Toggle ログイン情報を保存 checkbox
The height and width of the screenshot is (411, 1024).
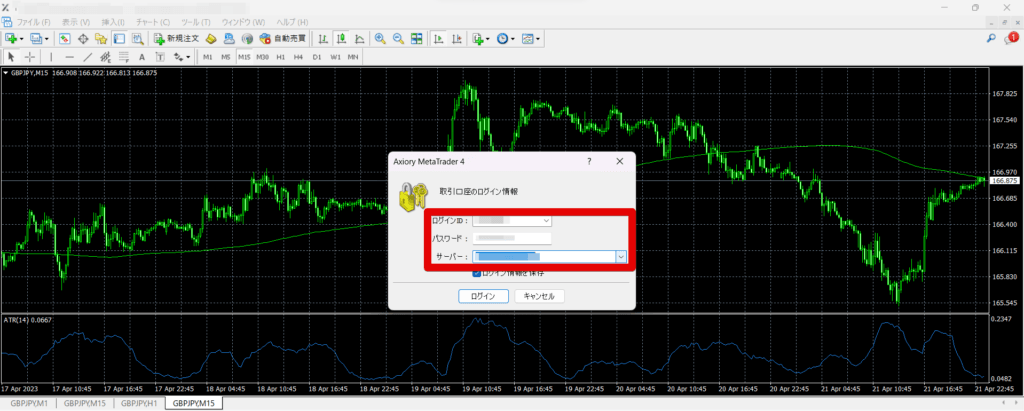point(476,273)
